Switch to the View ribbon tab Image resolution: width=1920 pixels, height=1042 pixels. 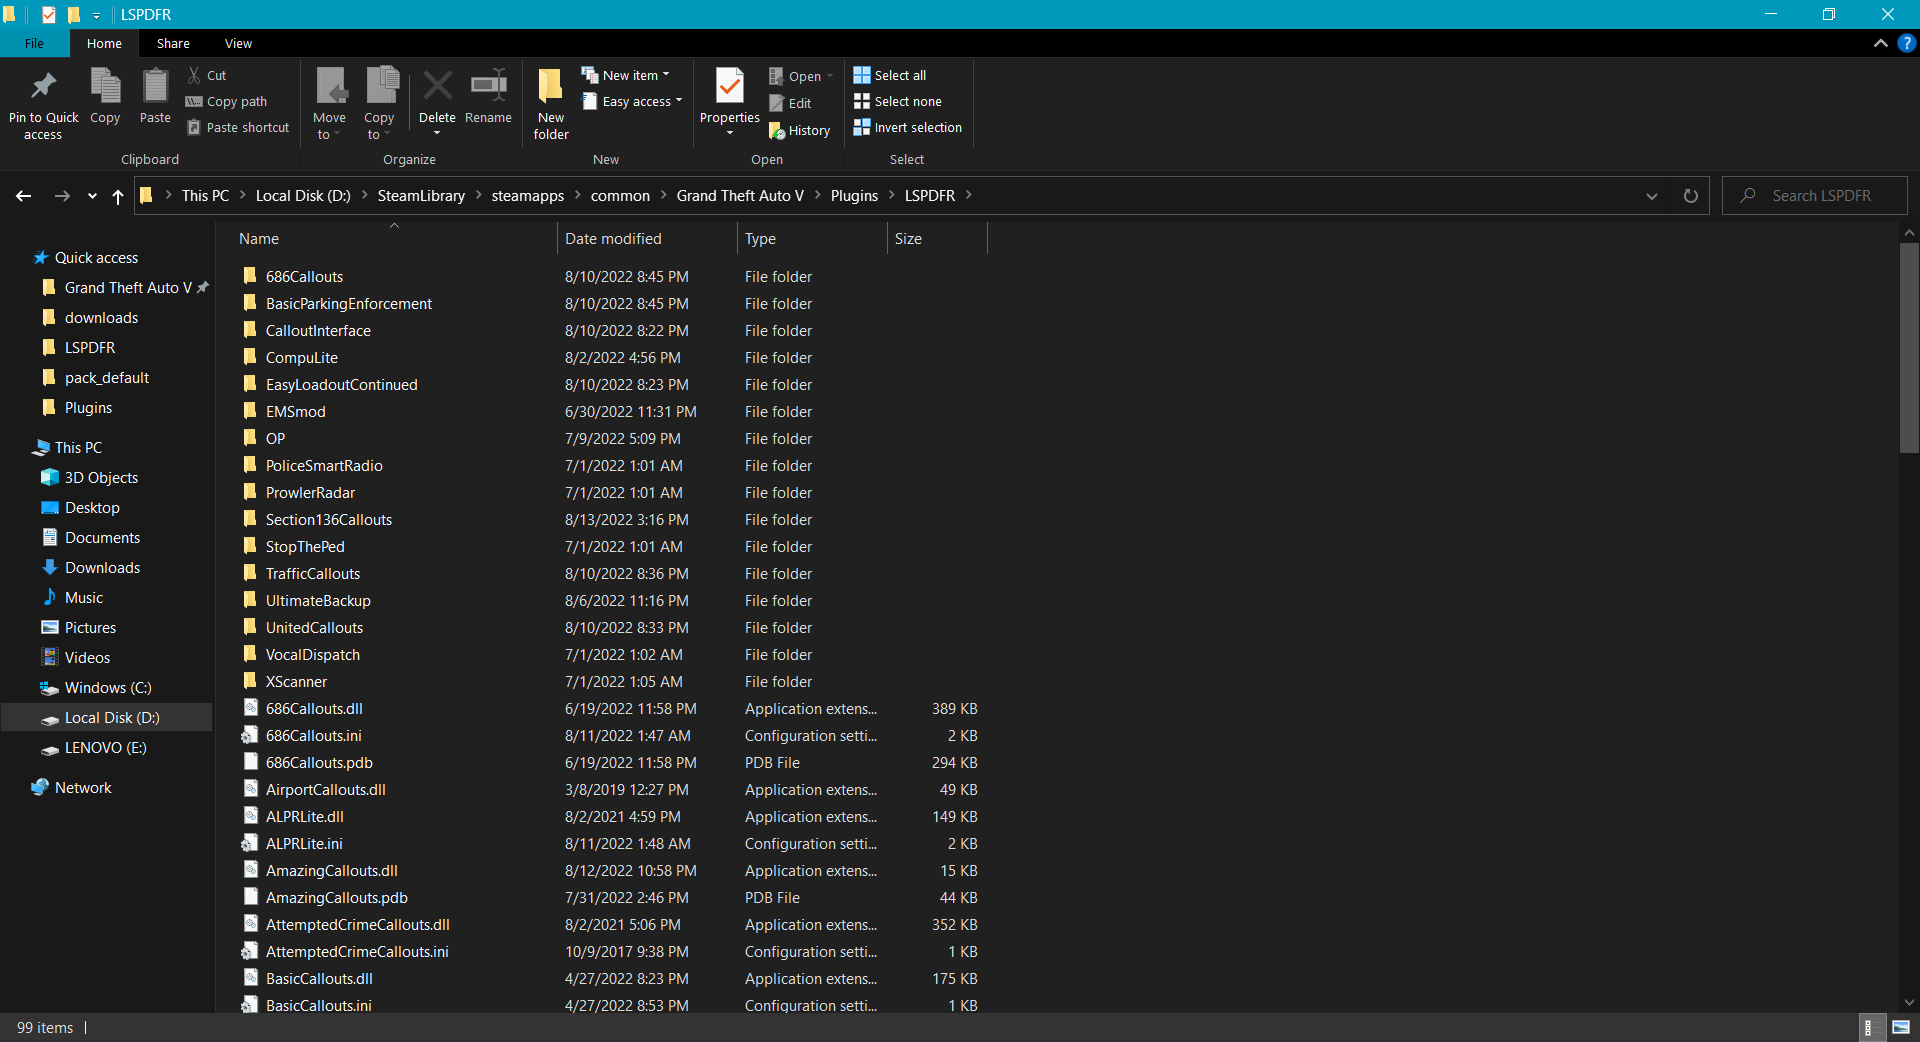[x=238, y=43]
